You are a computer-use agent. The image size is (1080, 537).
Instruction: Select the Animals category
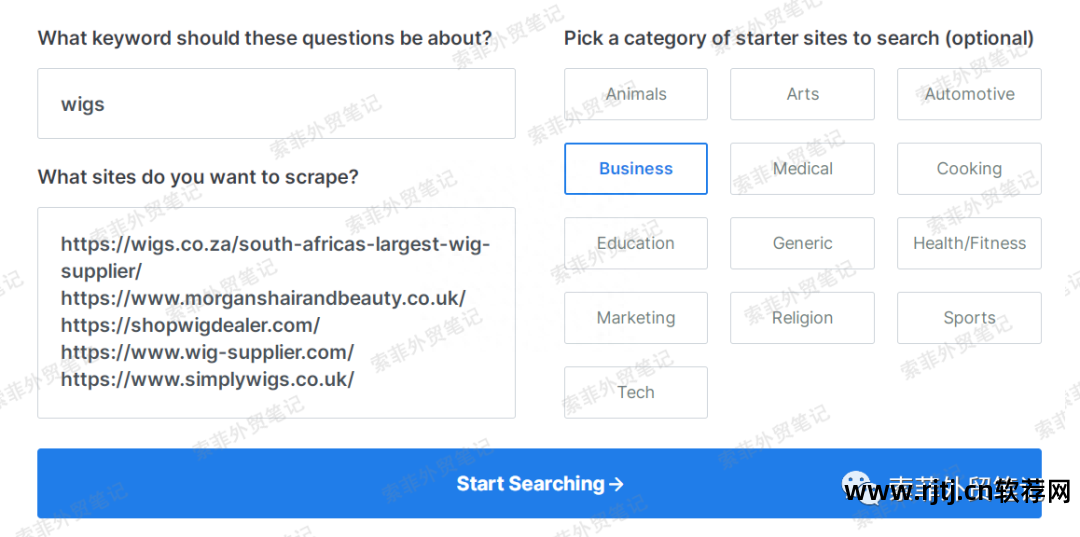[x=636, y=94]
